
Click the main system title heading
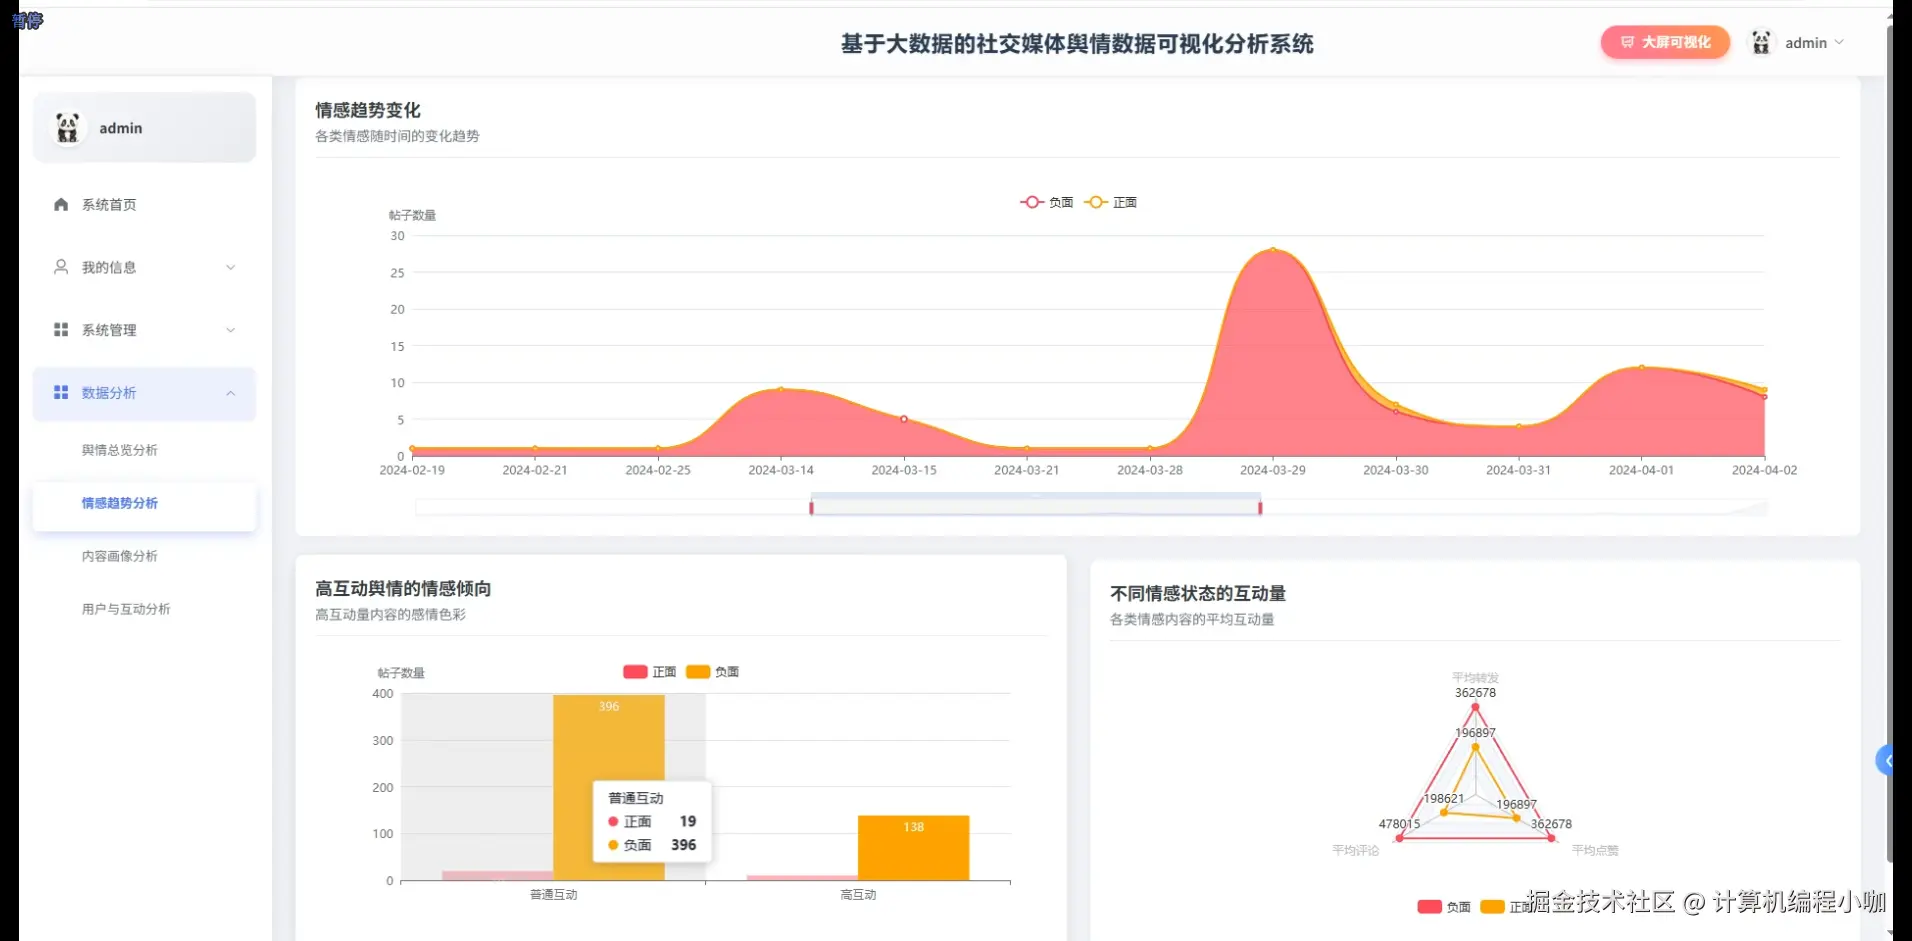pyautogui.click(x=1077, y=44)
